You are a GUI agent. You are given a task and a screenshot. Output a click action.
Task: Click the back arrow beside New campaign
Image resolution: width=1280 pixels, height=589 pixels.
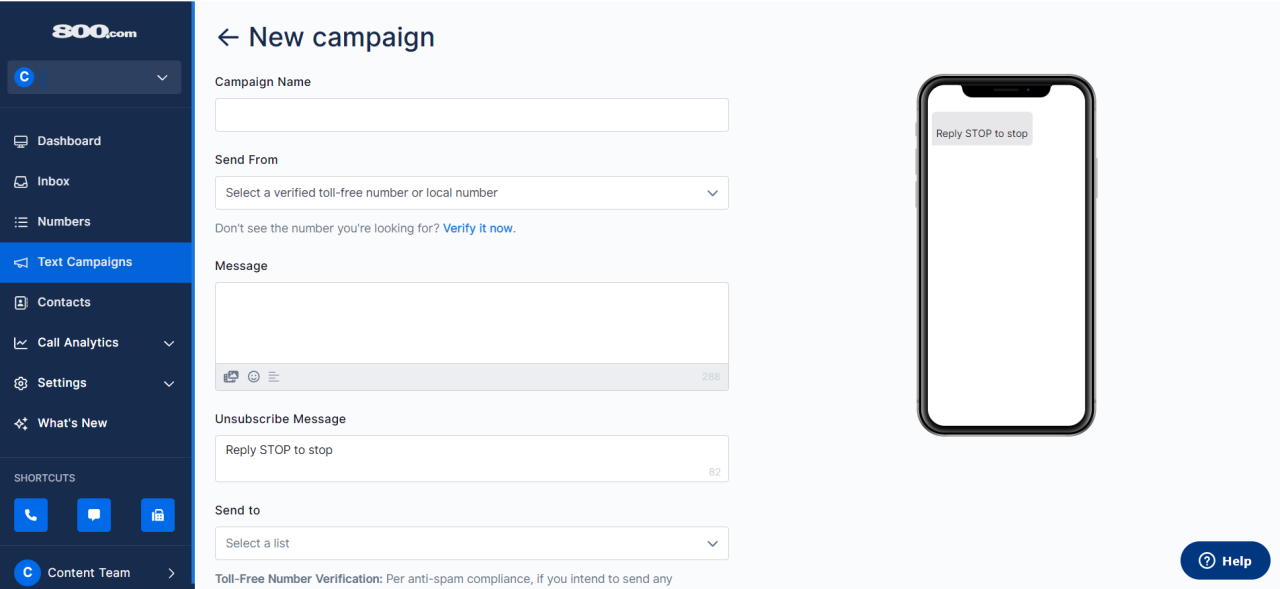click(x=228, y=38)
